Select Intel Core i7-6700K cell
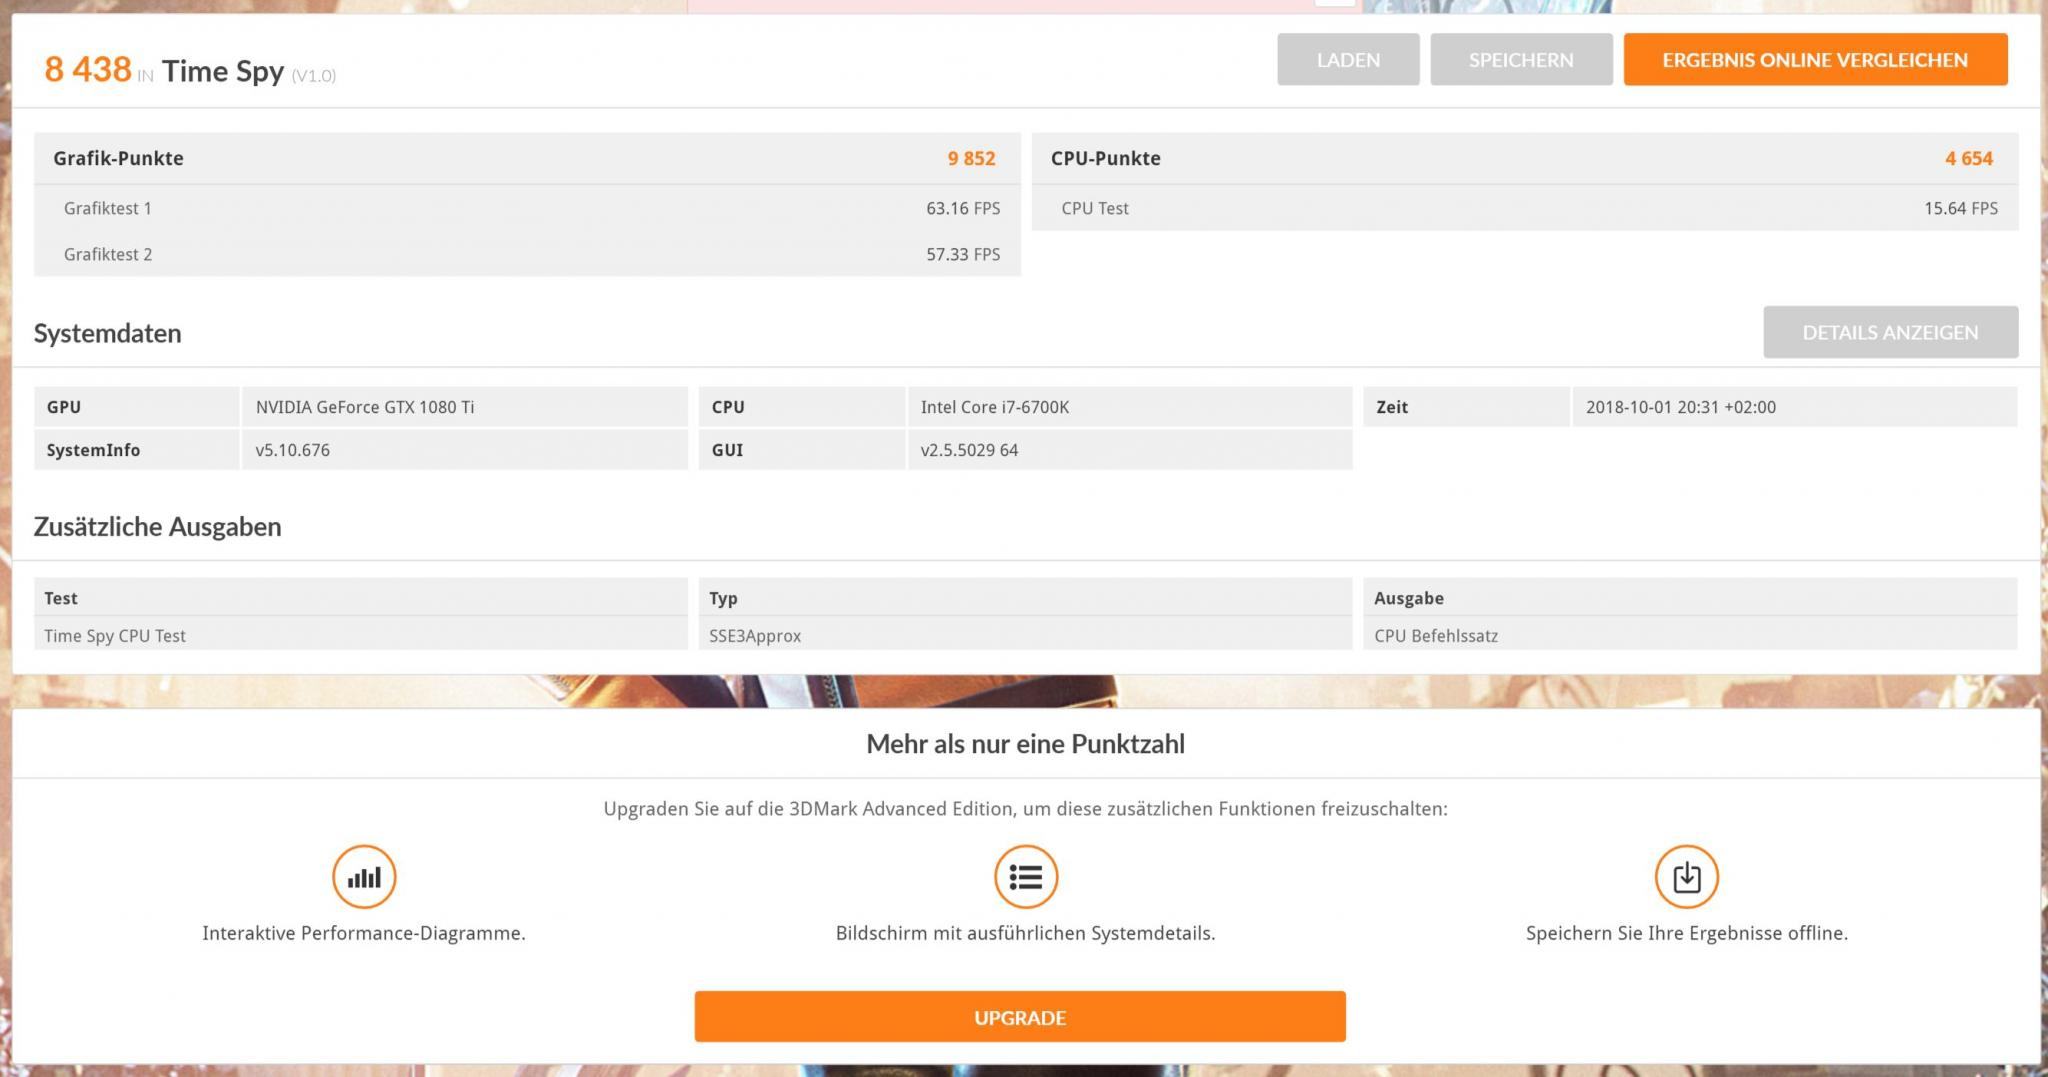Screen dimensions: 2048x1077 (x=1130, y=407)
